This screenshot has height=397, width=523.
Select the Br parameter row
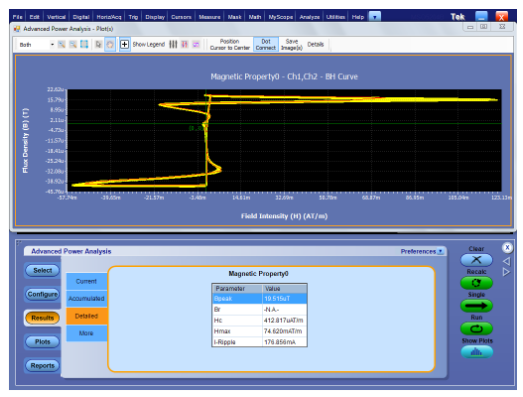(x=259, y=310)
